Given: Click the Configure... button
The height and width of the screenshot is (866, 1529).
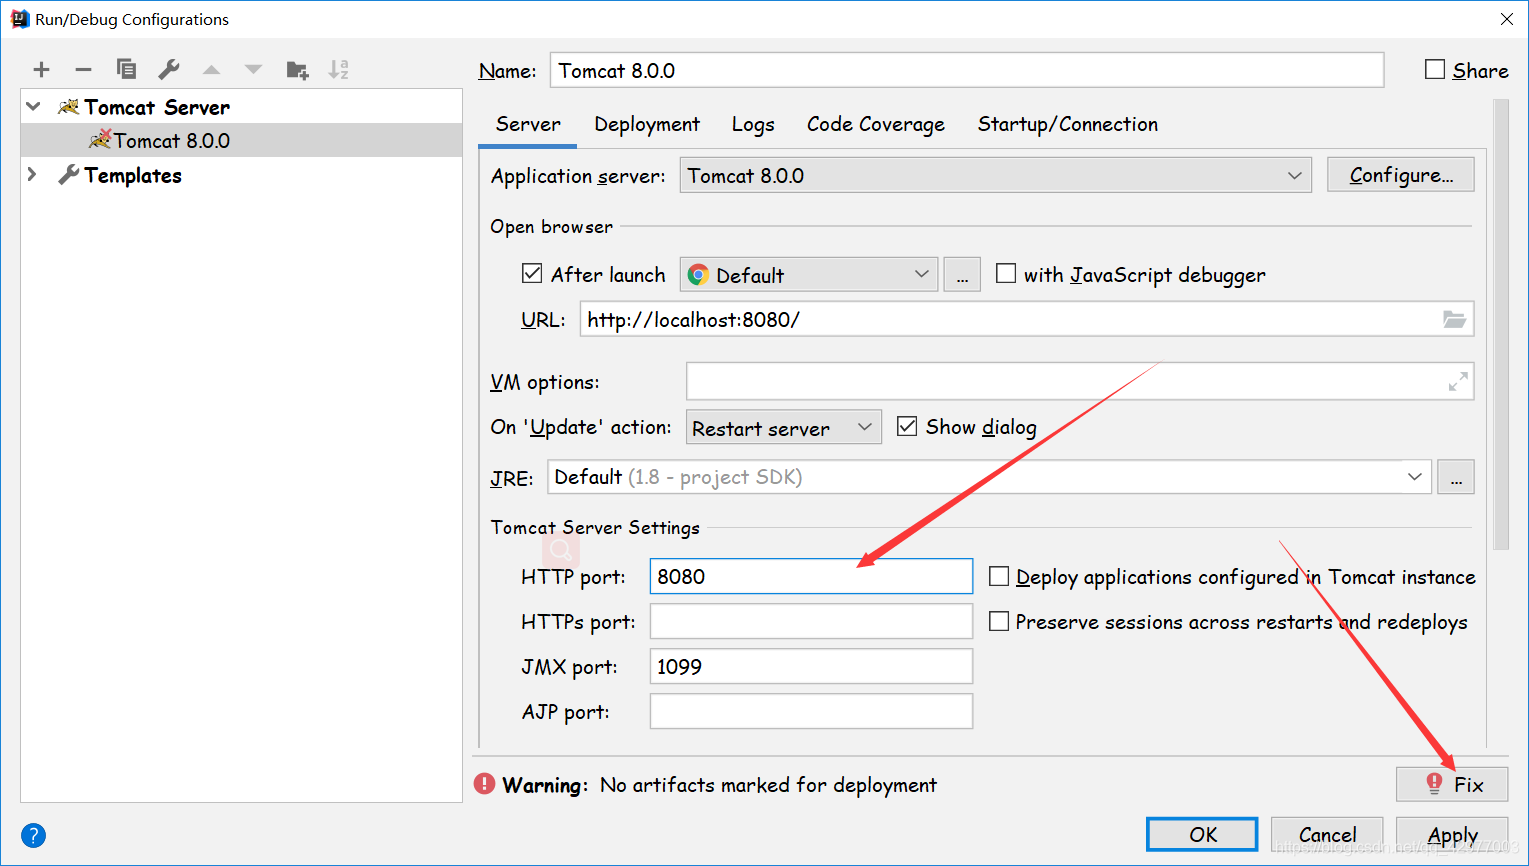Looking at the screenshot, I should click(x=1400, y=175).
